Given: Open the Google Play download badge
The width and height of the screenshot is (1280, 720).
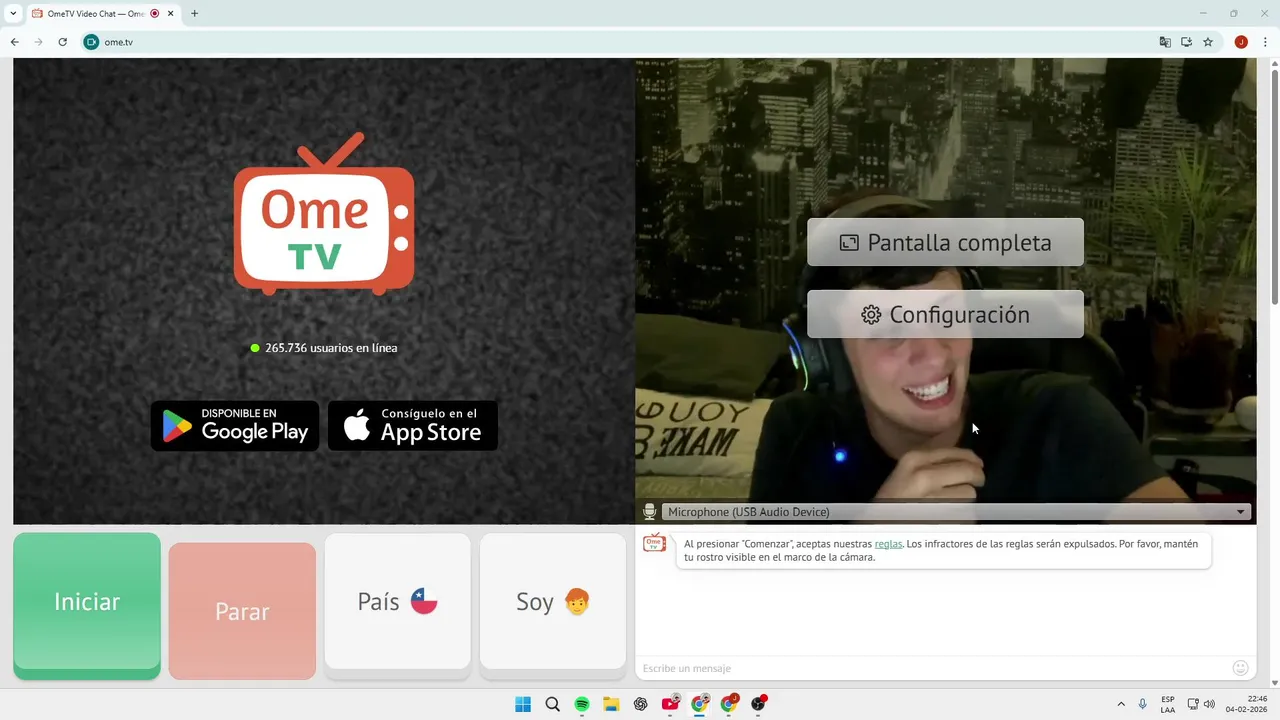Looking at the screenshot, I should (x=235, y=426).
